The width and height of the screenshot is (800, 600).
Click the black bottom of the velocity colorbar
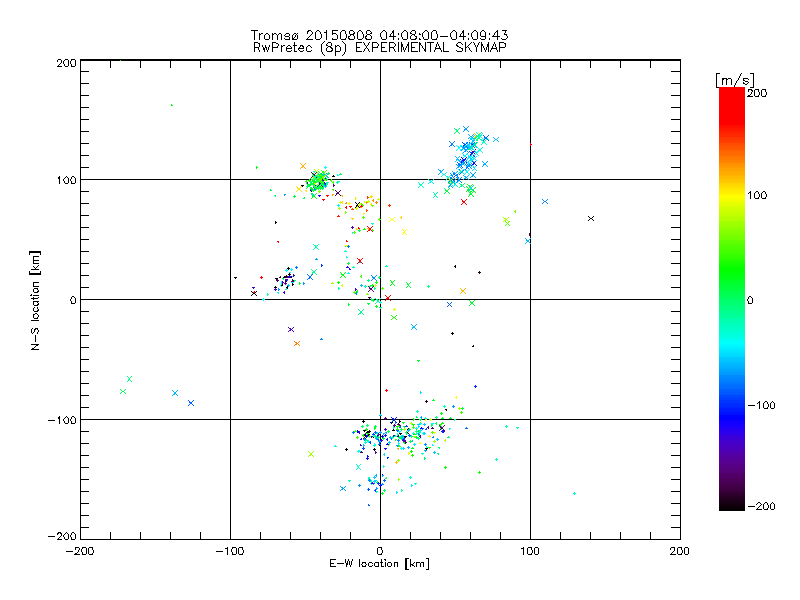click(x=732, y=503)
